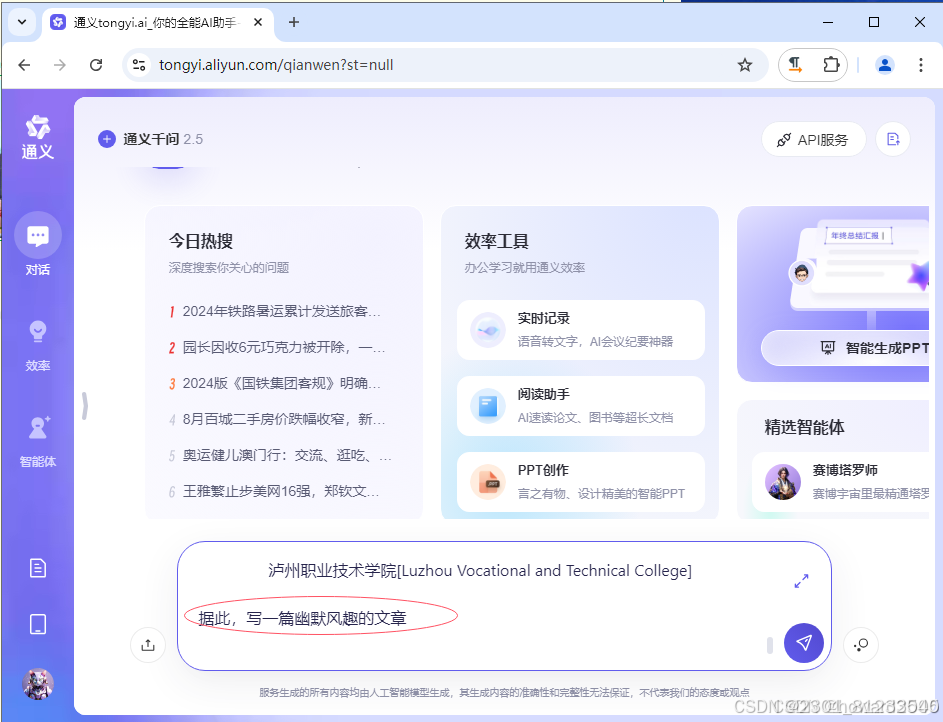This screenshot has height=722, width=943.
Task: Select the 通义tongyi.ai browser tab
Action: click(x=156, y=22)
